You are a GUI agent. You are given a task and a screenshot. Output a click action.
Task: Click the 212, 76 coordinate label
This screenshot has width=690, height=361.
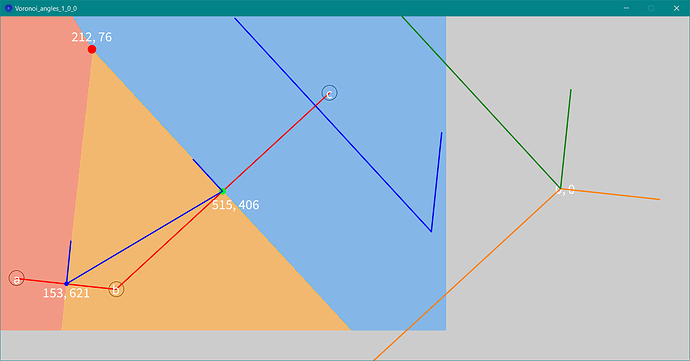coord(92,37)
